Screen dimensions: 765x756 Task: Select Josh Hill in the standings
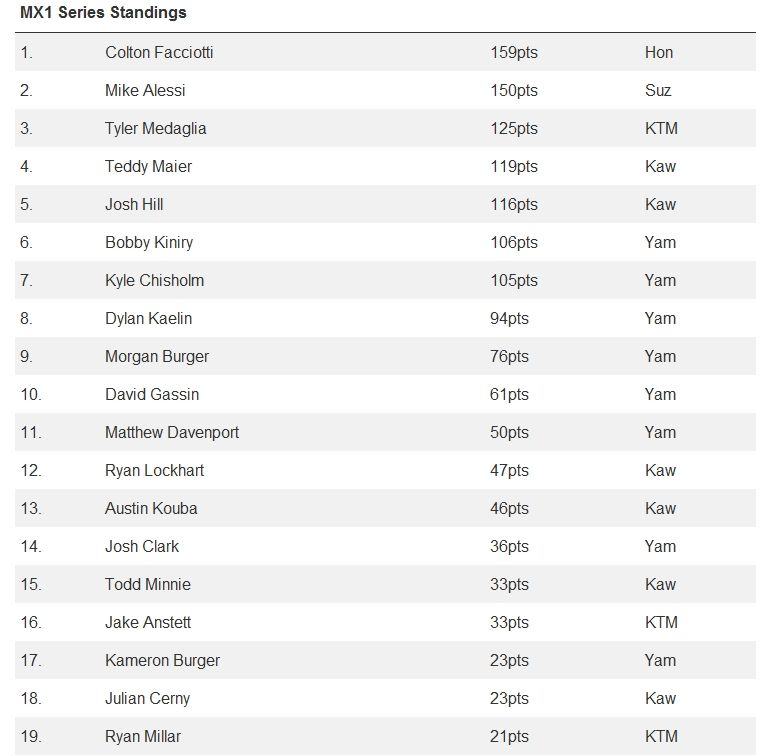pyautogui.click(x=134, y=204)
